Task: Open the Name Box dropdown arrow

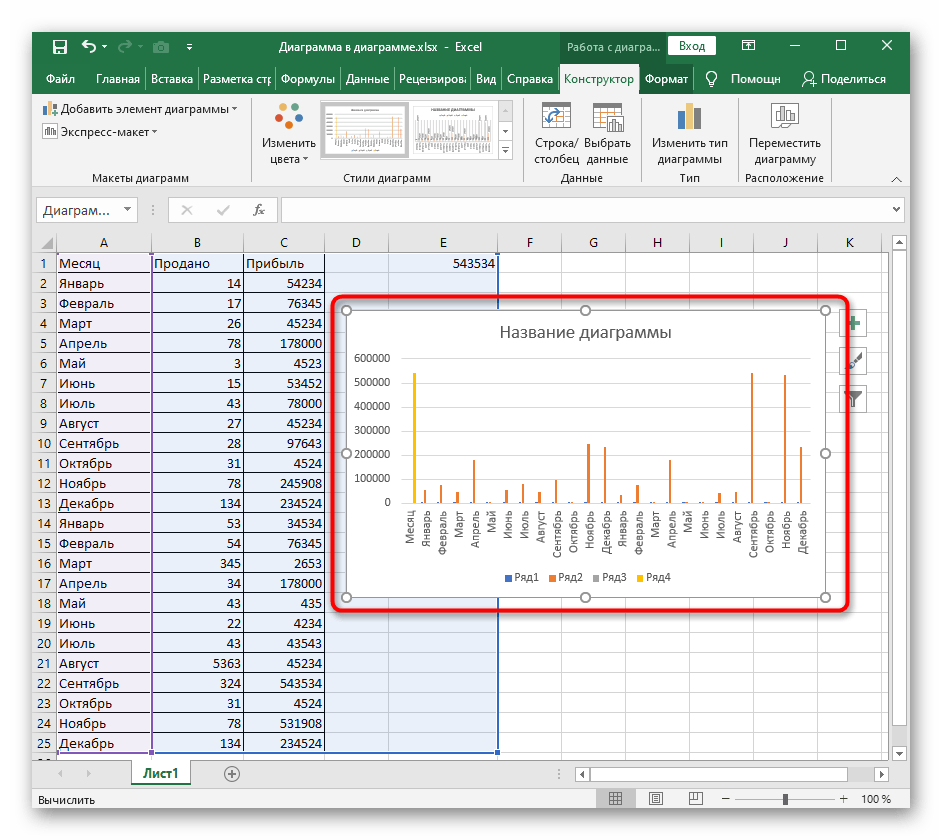Action: [x=127, y=210]
